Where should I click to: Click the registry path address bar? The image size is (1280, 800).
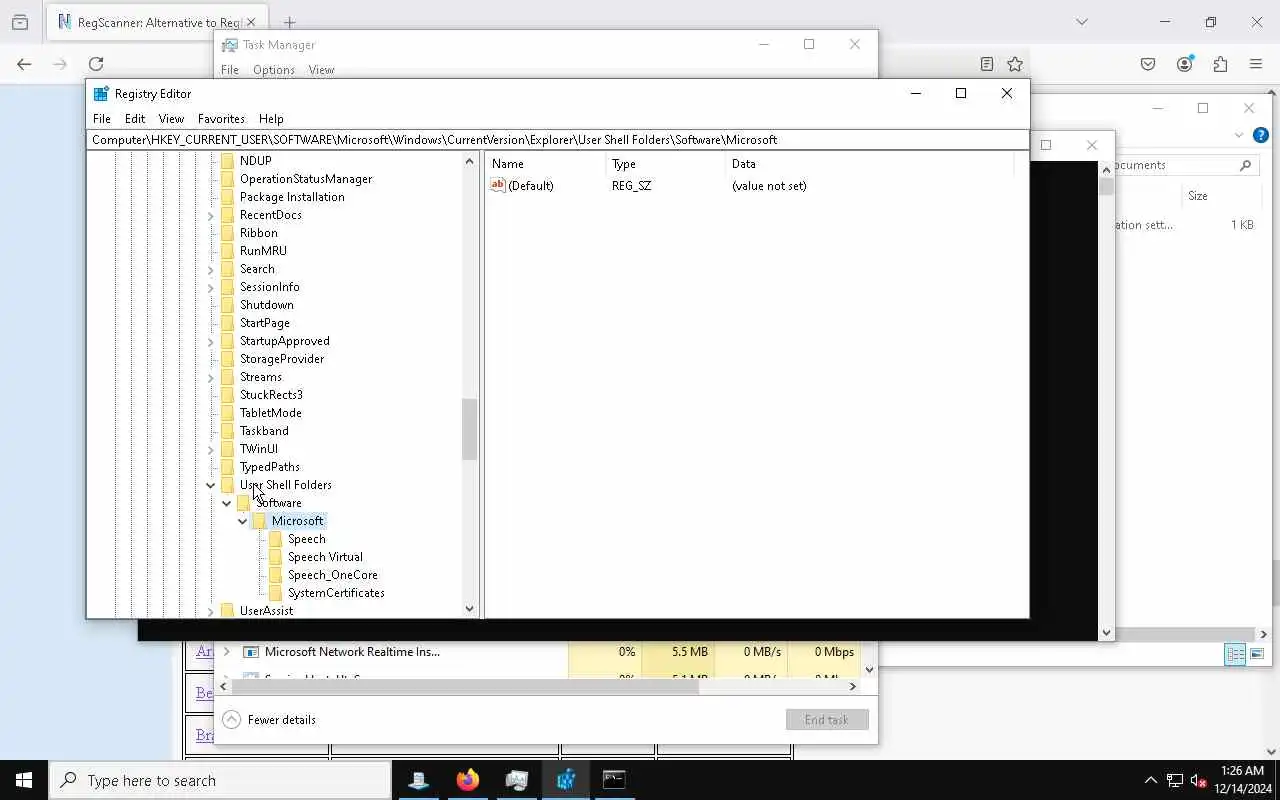pyautogui.click(x=557, y=140)
